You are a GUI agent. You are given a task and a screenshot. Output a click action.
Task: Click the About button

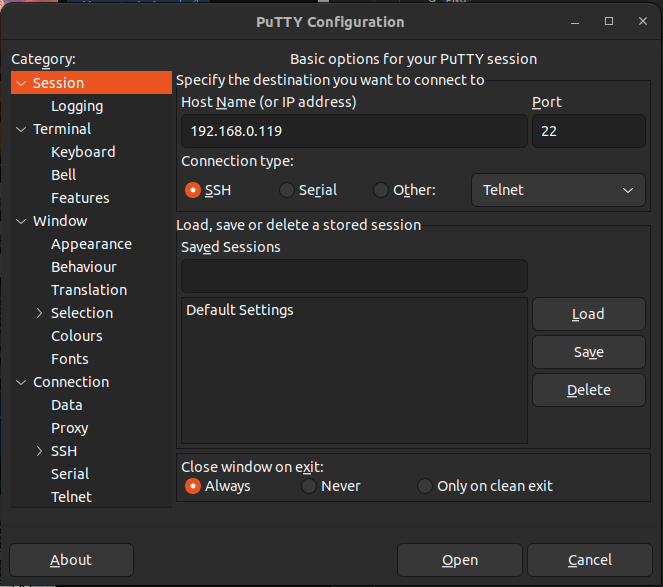coord(71,560)
